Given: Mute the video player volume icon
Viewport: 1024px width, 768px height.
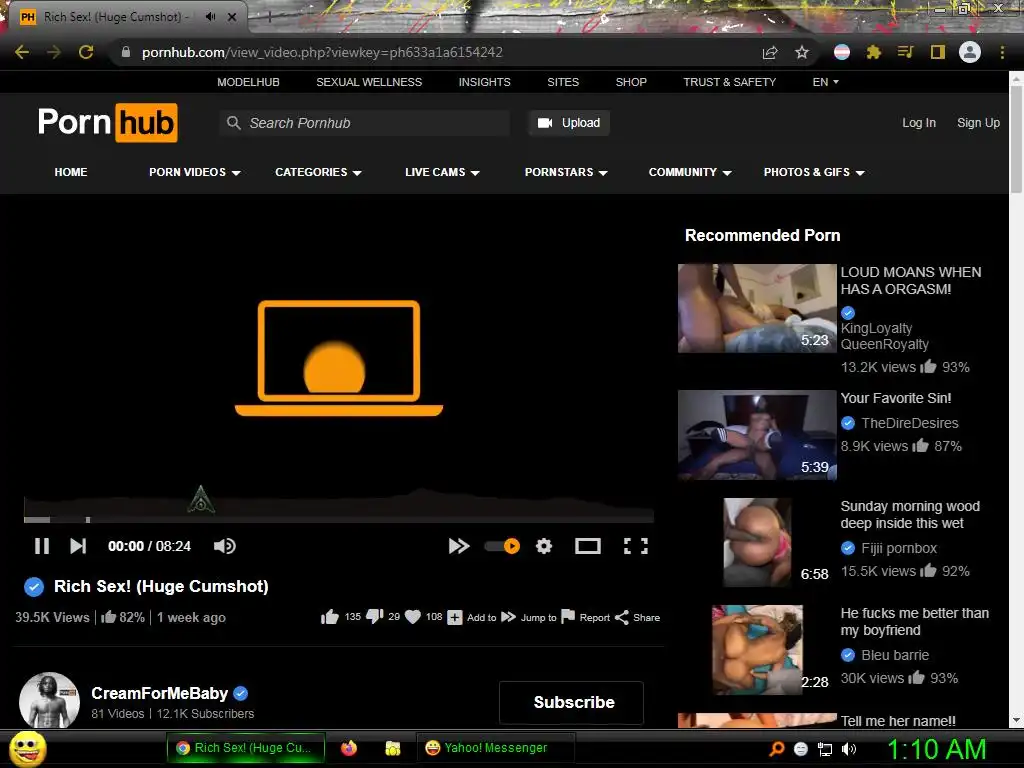Looking at the screenshot, I should 225,546.
